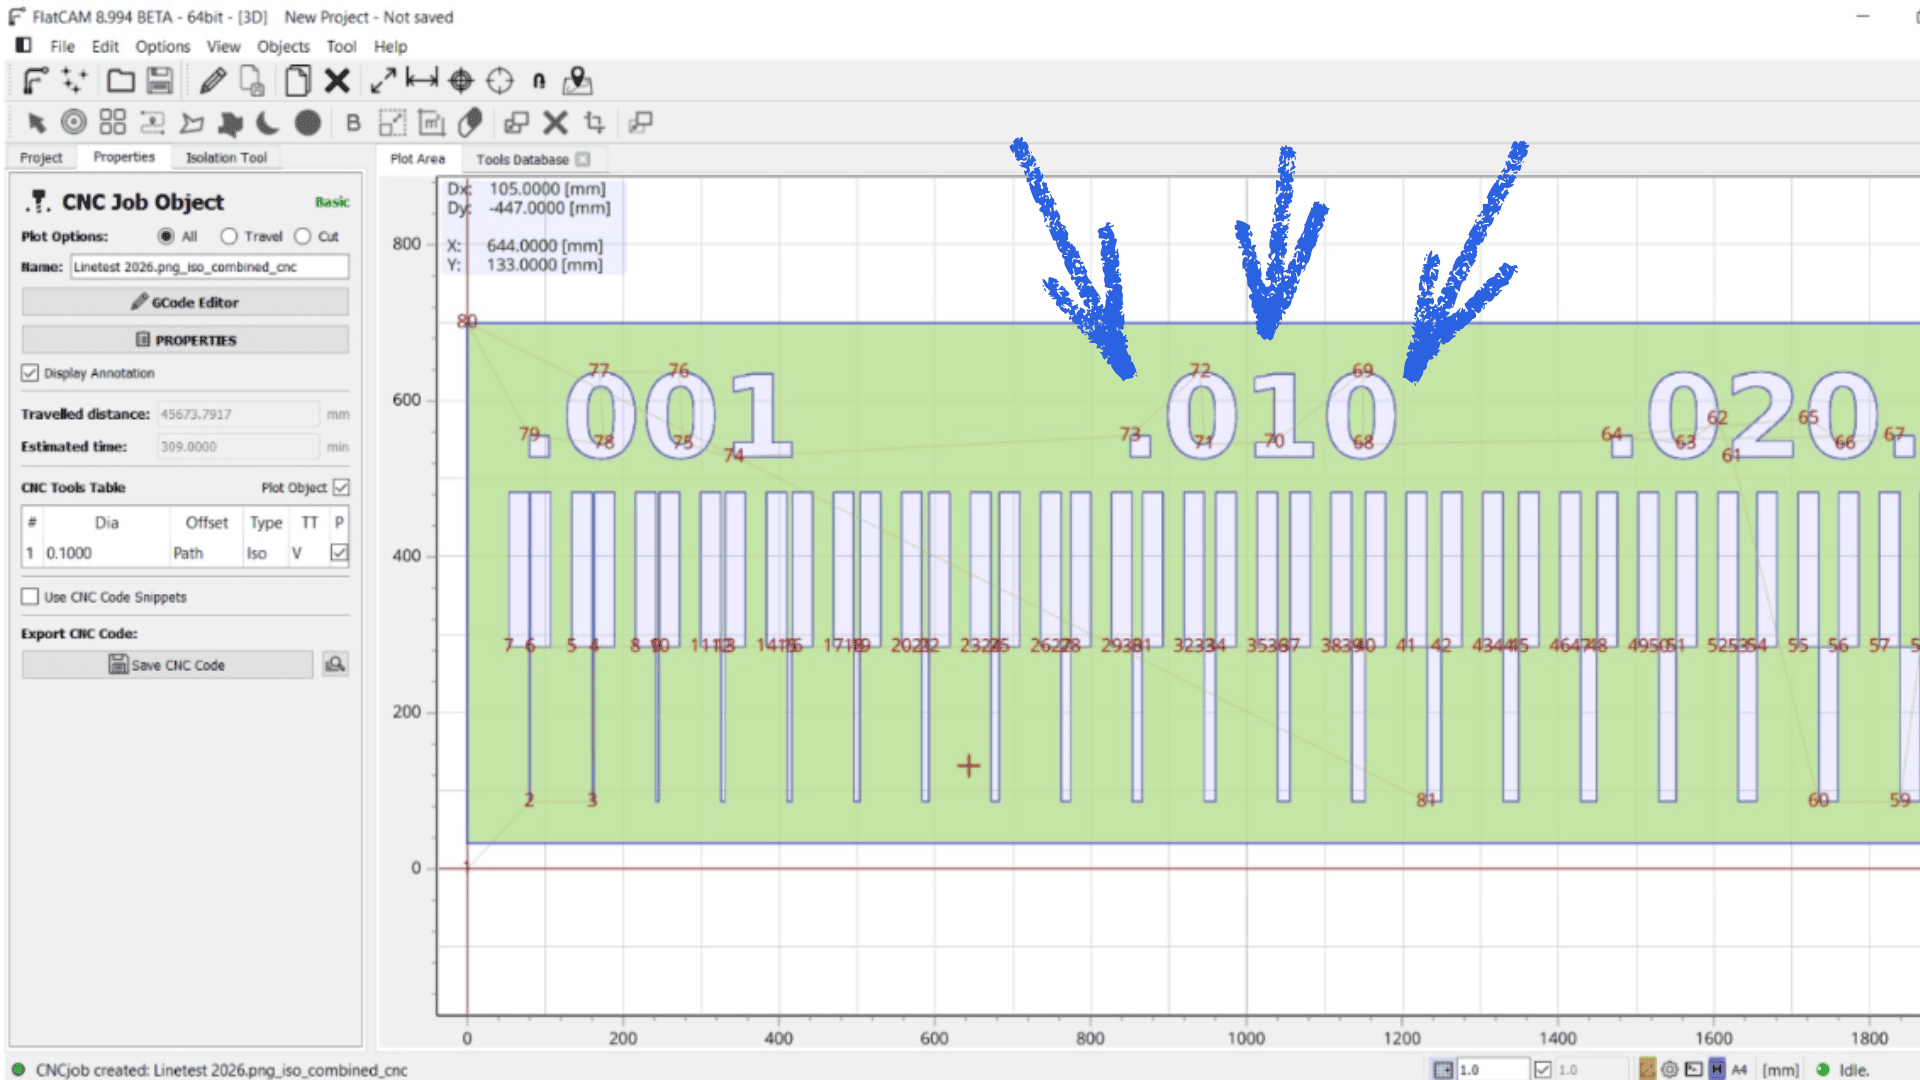Select the Locate in Object map-pin icon
The height and width of the screenshot is (1080, 1920).
577,81
